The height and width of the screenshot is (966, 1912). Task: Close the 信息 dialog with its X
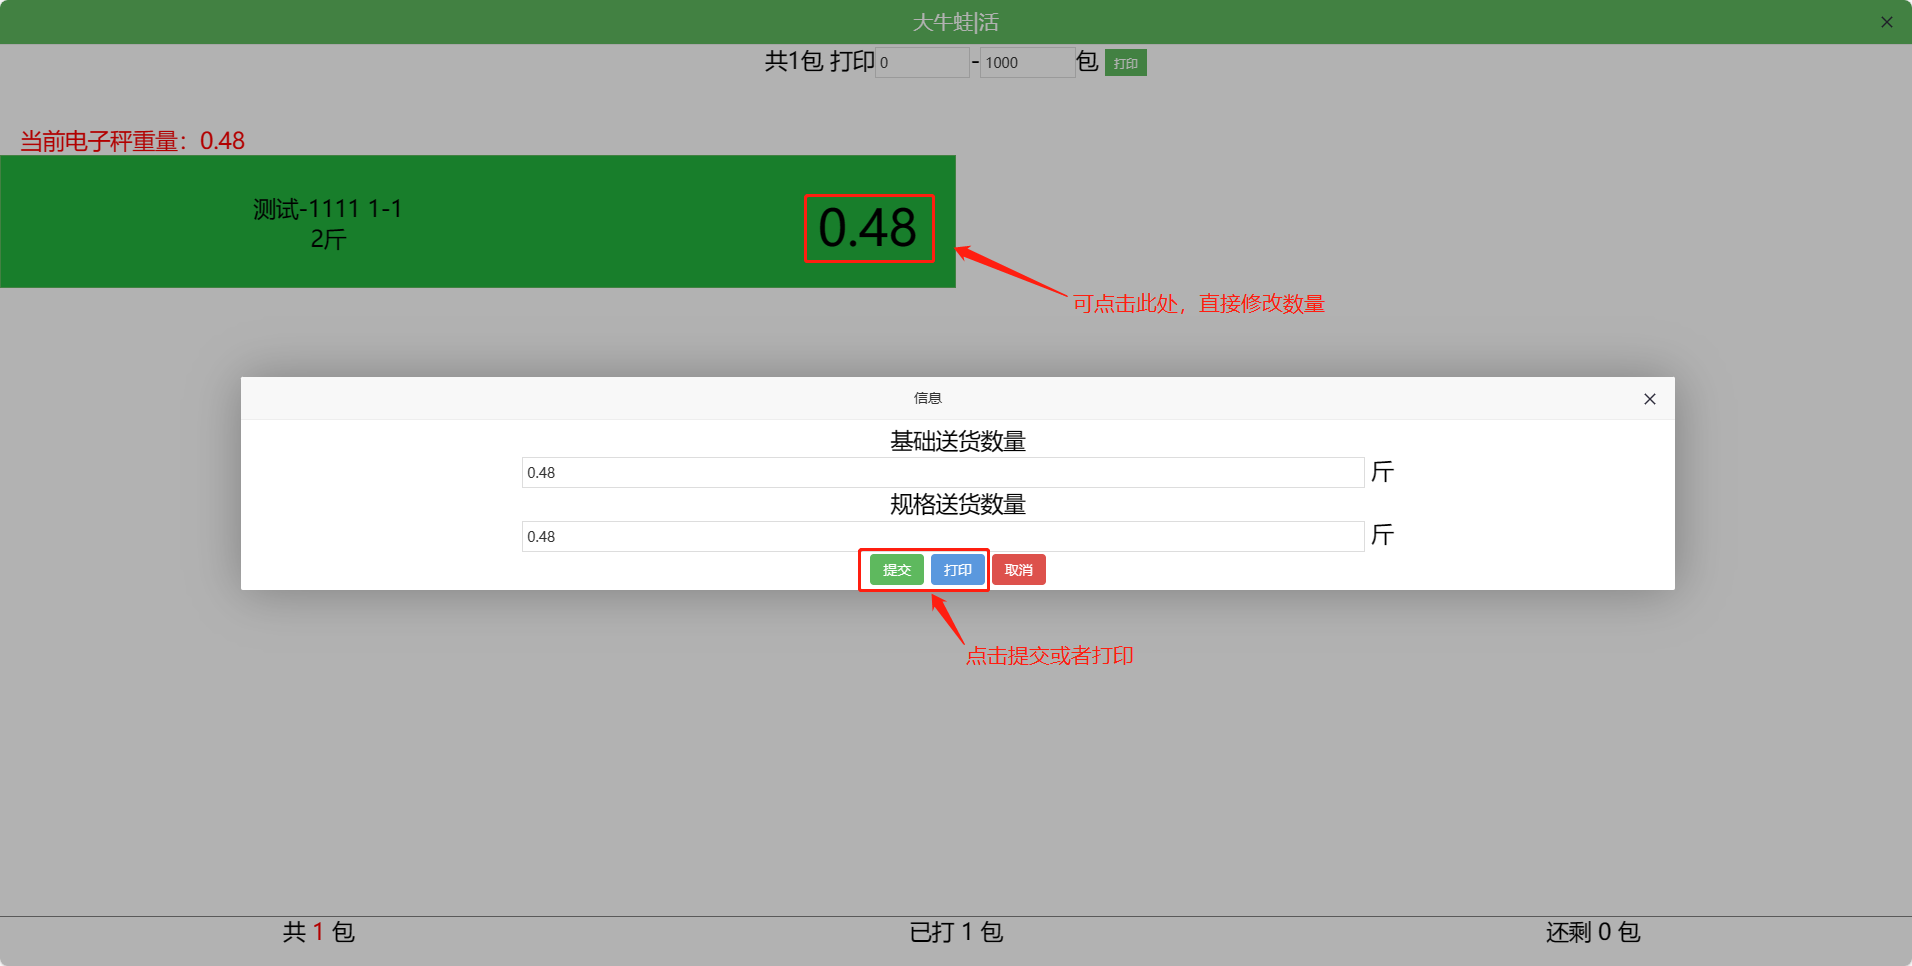[x=1649, y=399]
